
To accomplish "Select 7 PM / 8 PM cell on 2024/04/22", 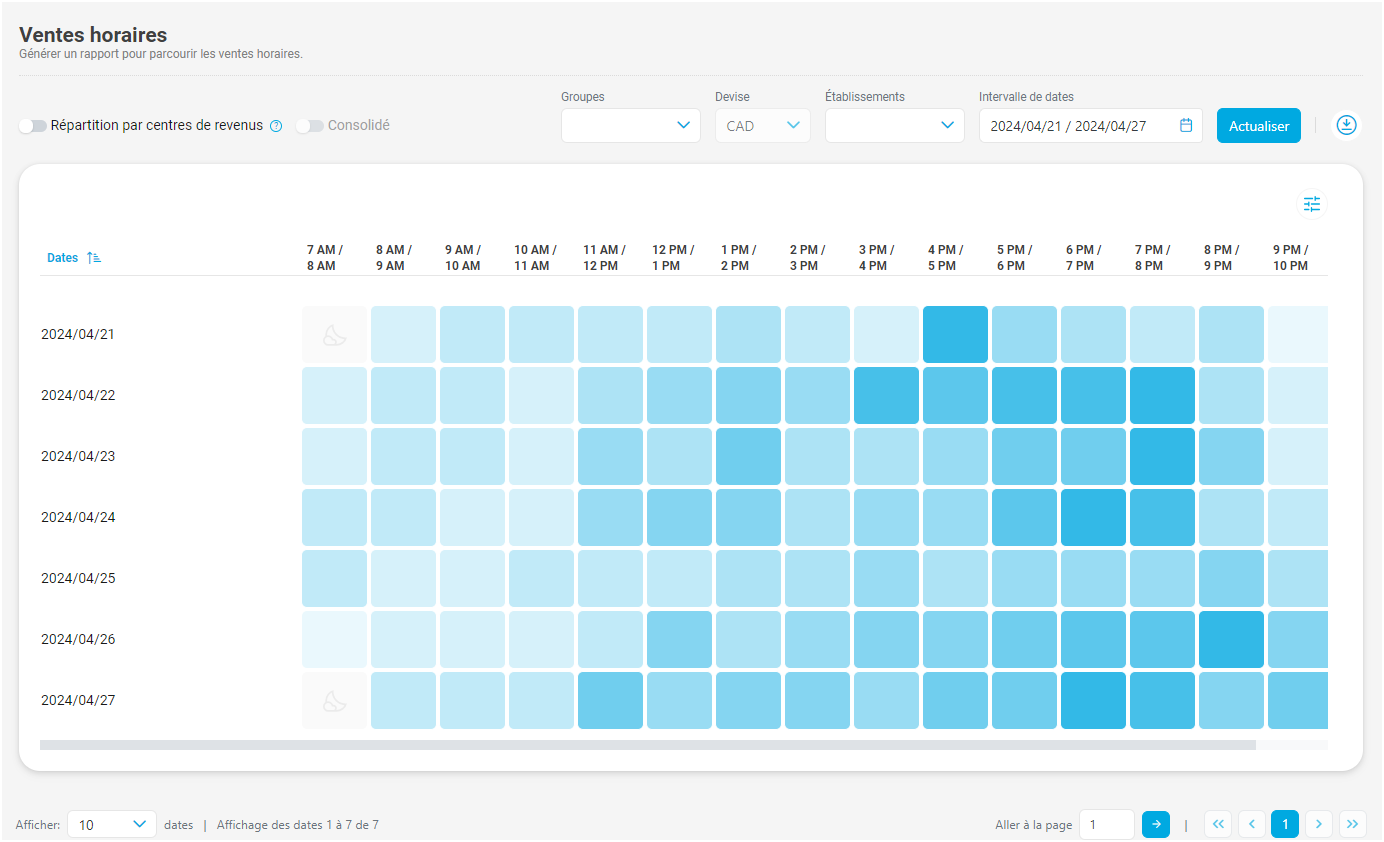I will [1163, 395].
